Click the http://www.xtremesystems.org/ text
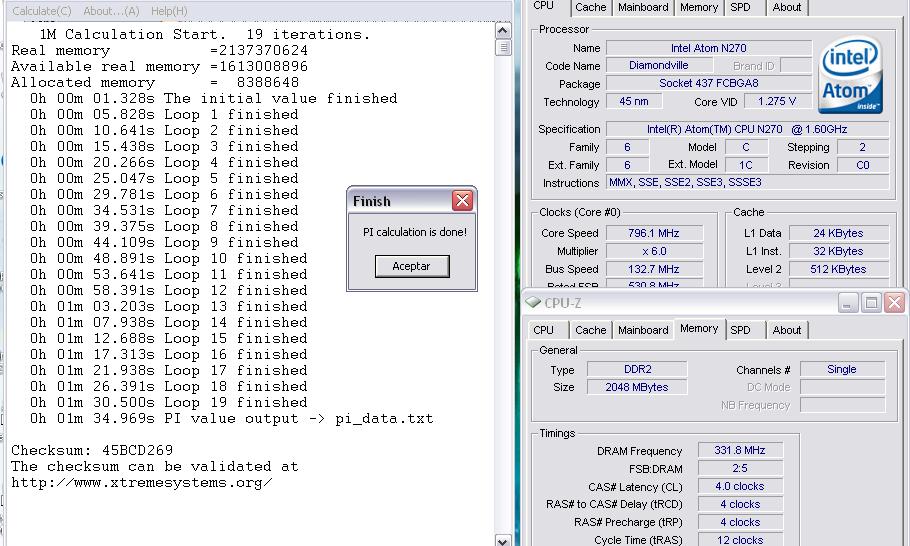Screen dimensions: 910x546 (142, 483)
